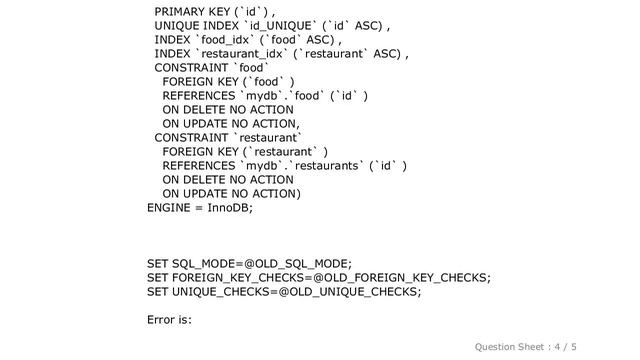Screen dimensions: 640x360
Task: Click the Question Sheet 4 / 5 label
Action: (526, 347)
